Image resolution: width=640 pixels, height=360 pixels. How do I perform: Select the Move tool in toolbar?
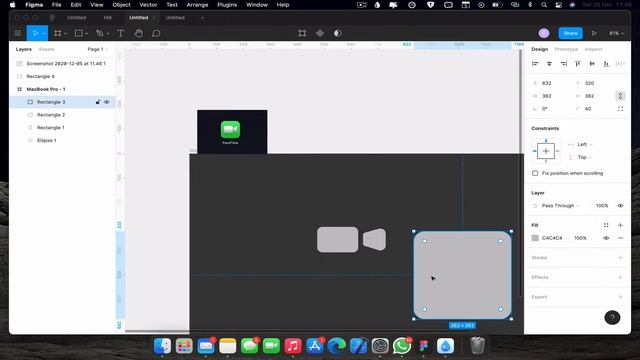[x=35, y=33]
